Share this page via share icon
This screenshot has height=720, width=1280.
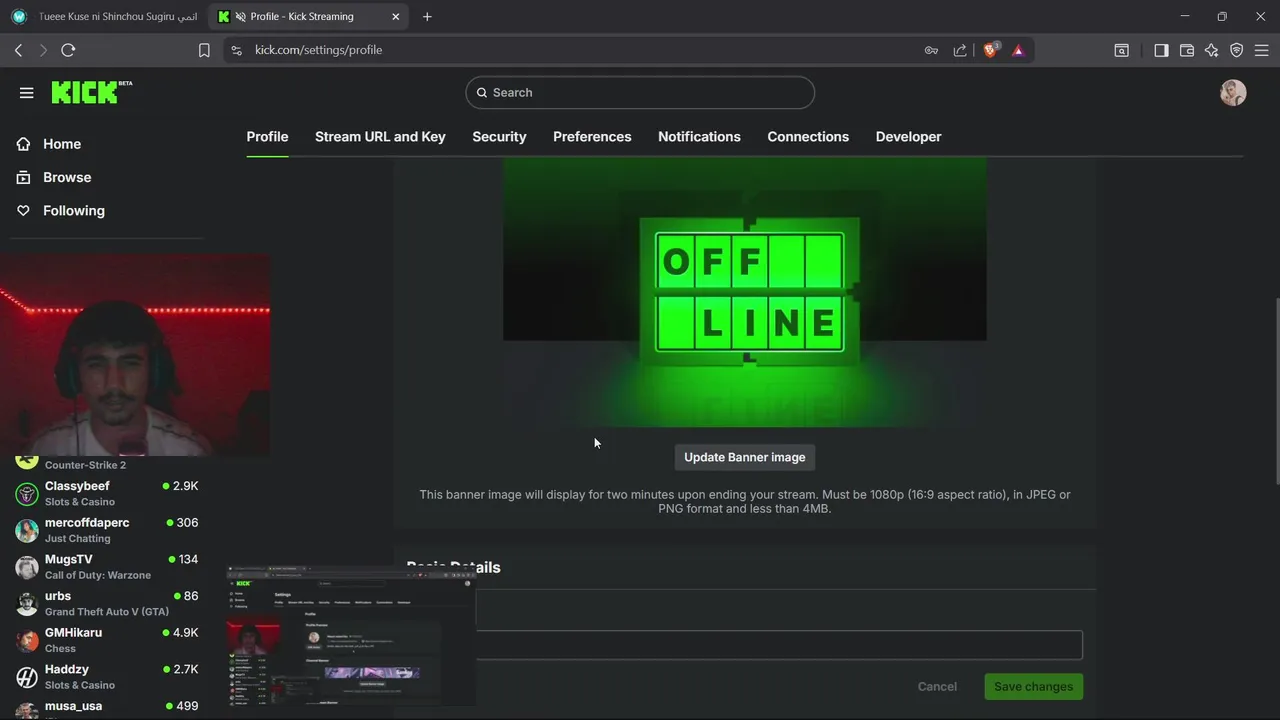[960, 50]
